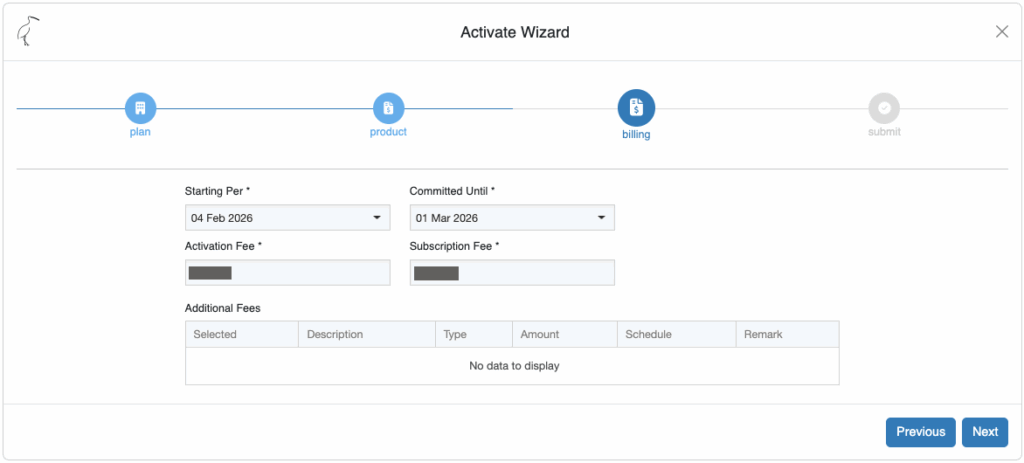1024x463 pixels.
Task: Sort by the Description column header
Action: point(366,334)
